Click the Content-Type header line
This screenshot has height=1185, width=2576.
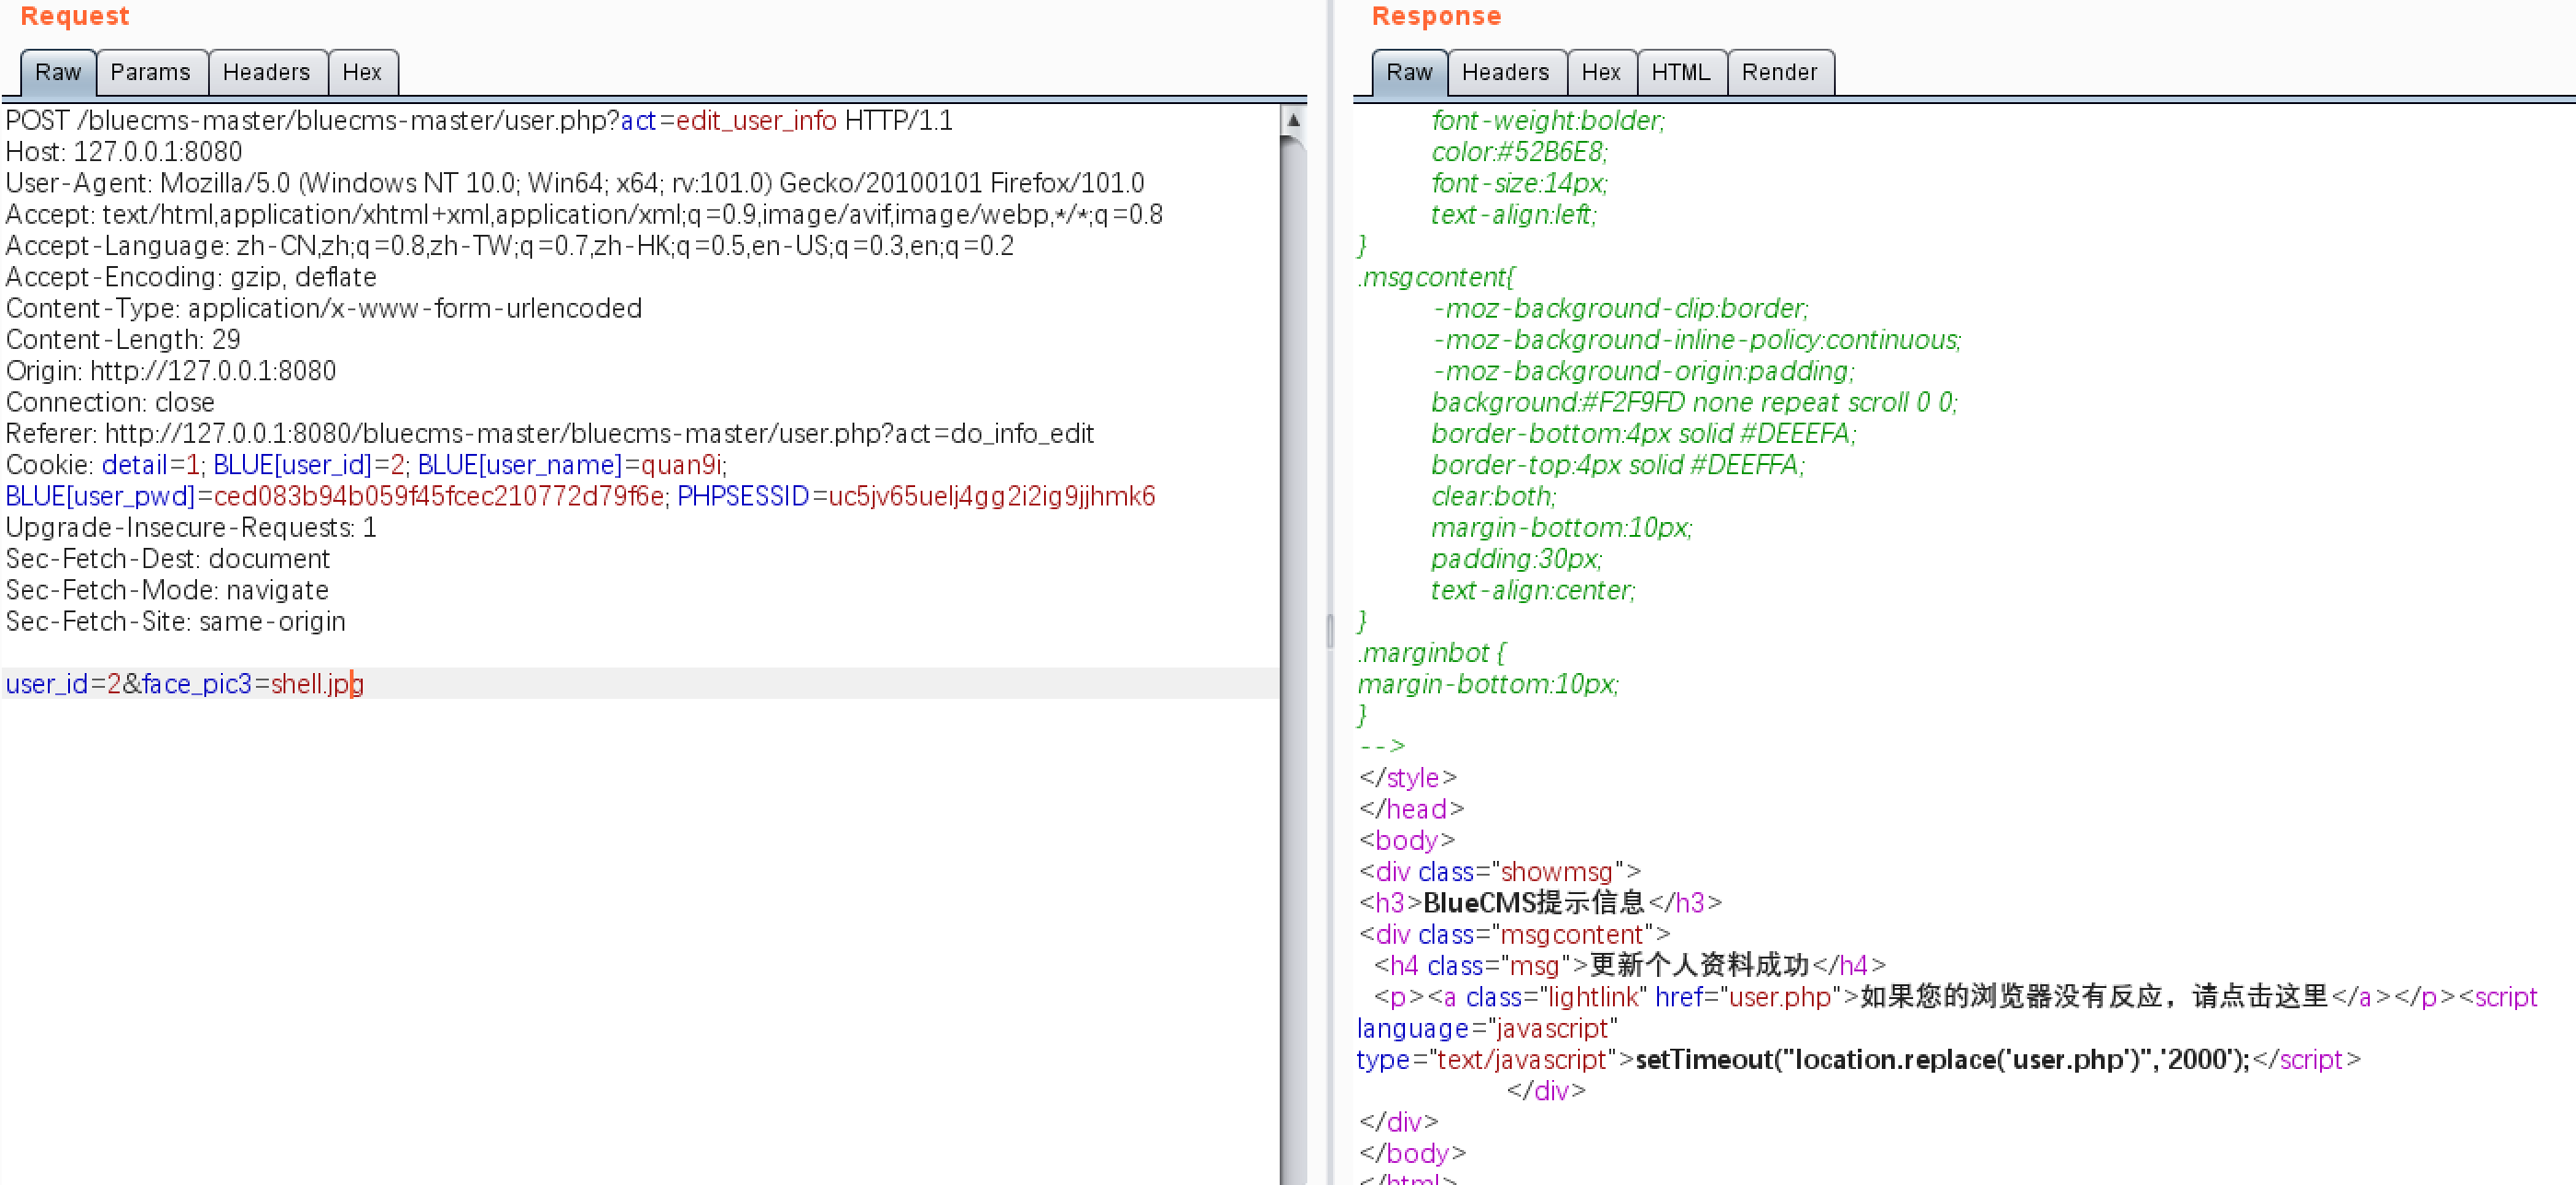point(324,308)
